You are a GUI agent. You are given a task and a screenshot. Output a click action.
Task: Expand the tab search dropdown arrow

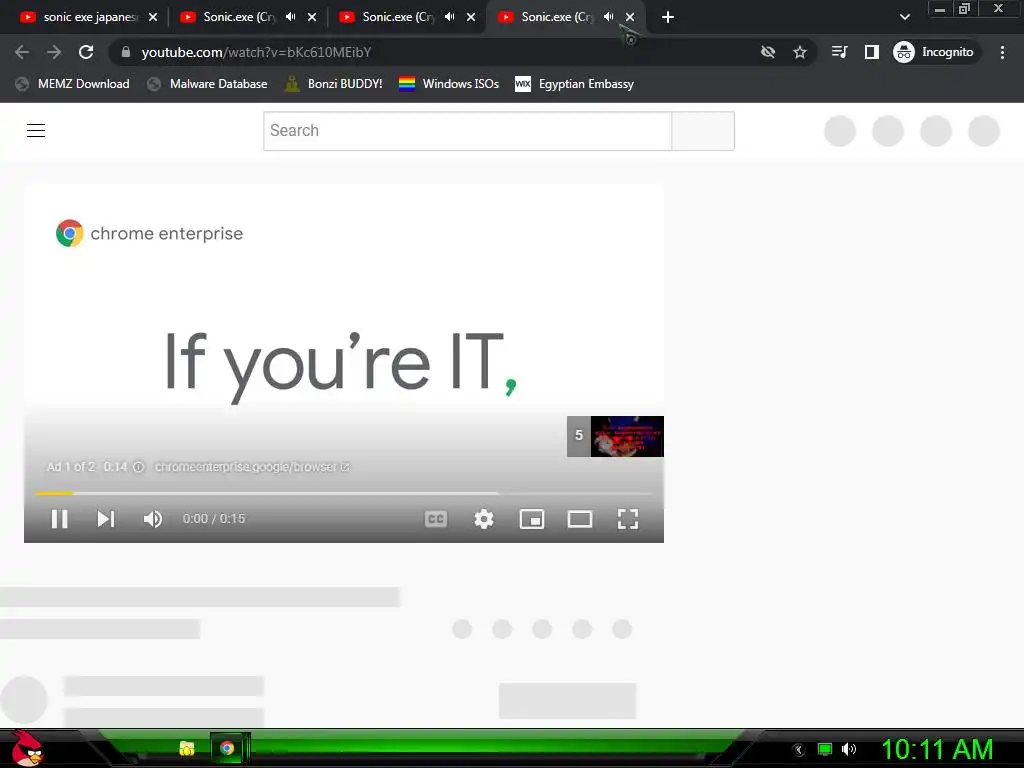[x=904, y=17]
